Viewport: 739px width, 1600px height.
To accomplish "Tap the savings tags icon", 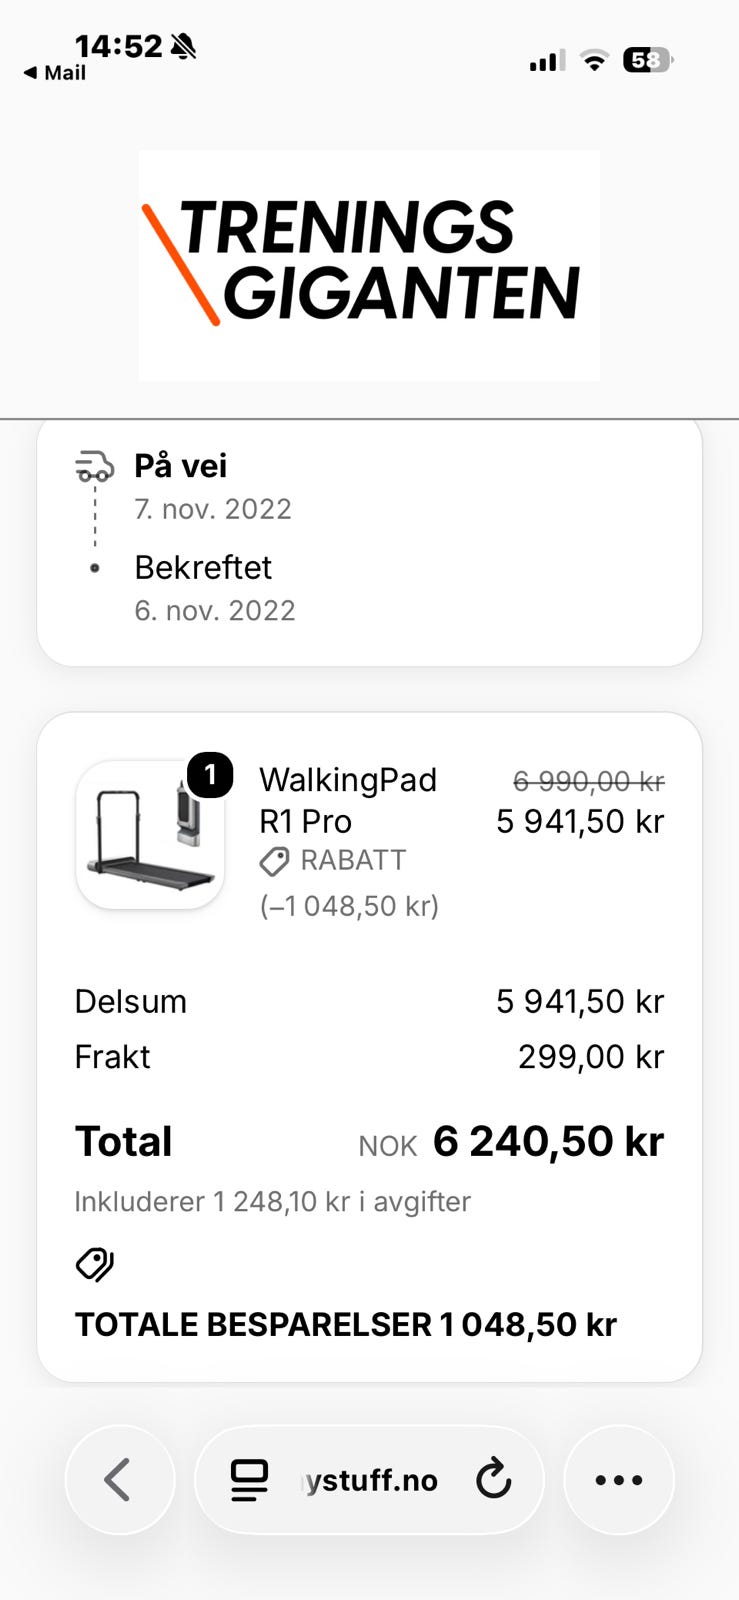I will 95,1265.
